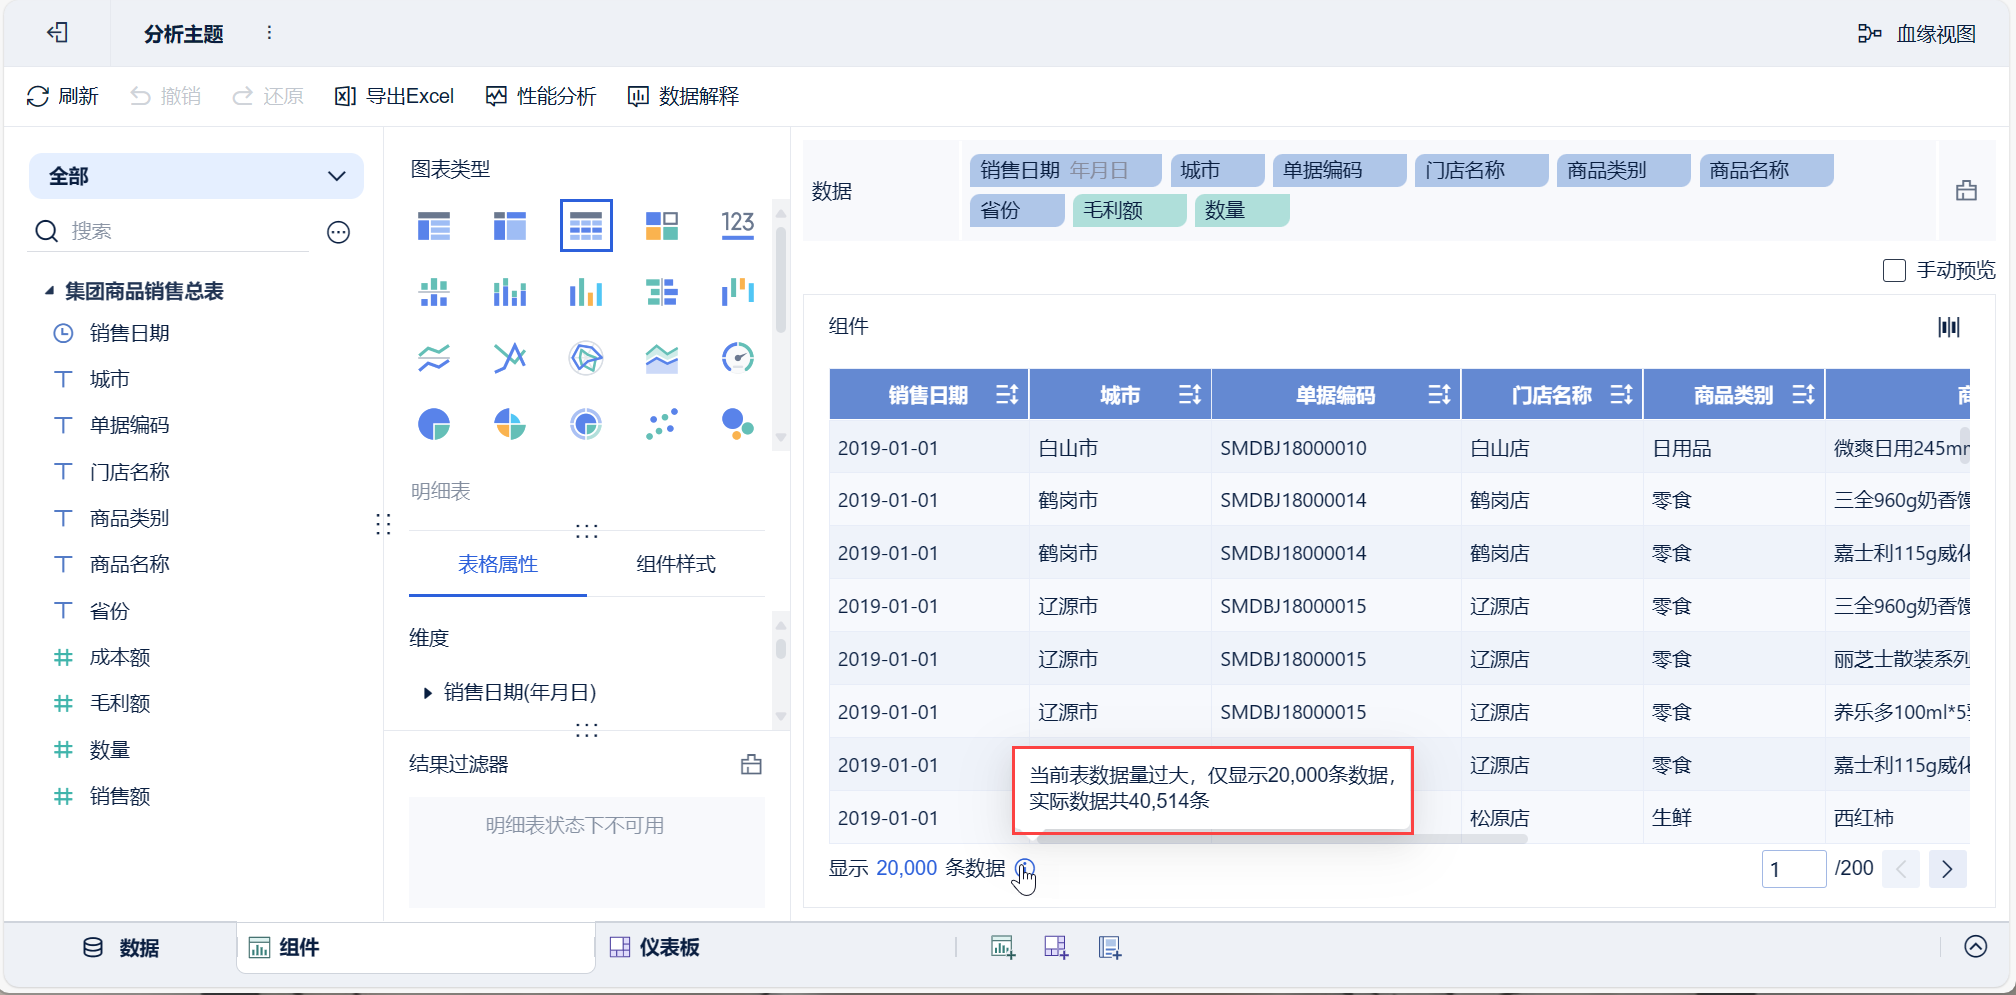Enable the 手动预览 checkbox
The height and width of the screenshot is (995, 2016).
[x=1894, y=271]
